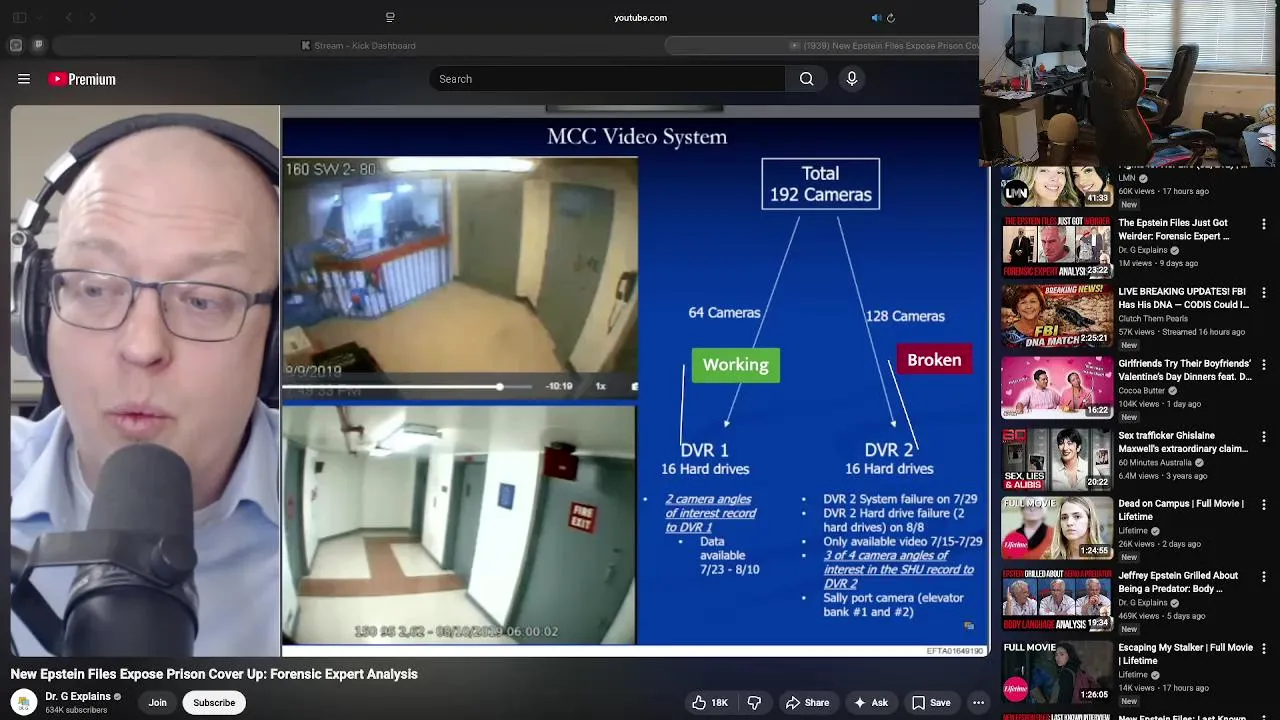Subscribe to Dr. G Explains
This screenshot has height=720, width=1280.
coord(214,703)
